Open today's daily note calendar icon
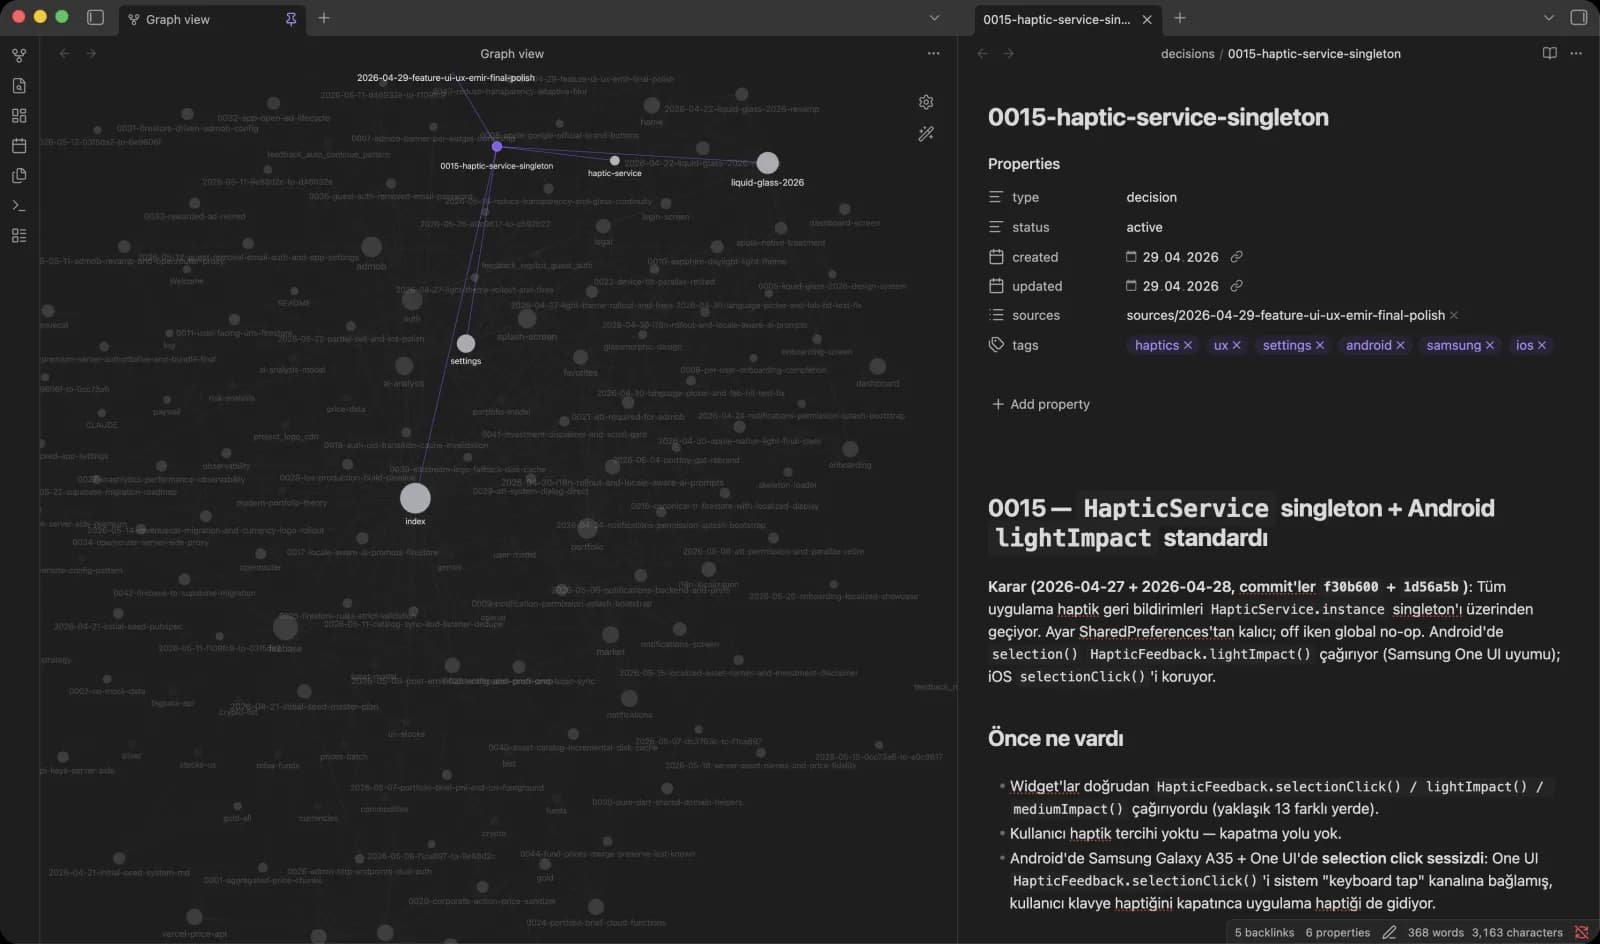This screenshot has height=944, width=1600. 19,146
